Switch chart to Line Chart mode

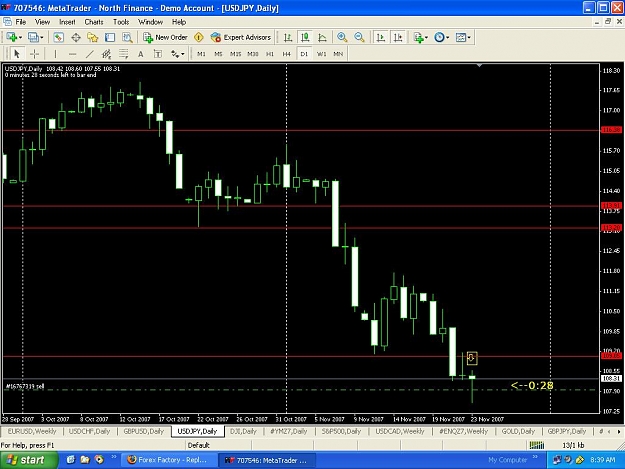coord(322,37)
